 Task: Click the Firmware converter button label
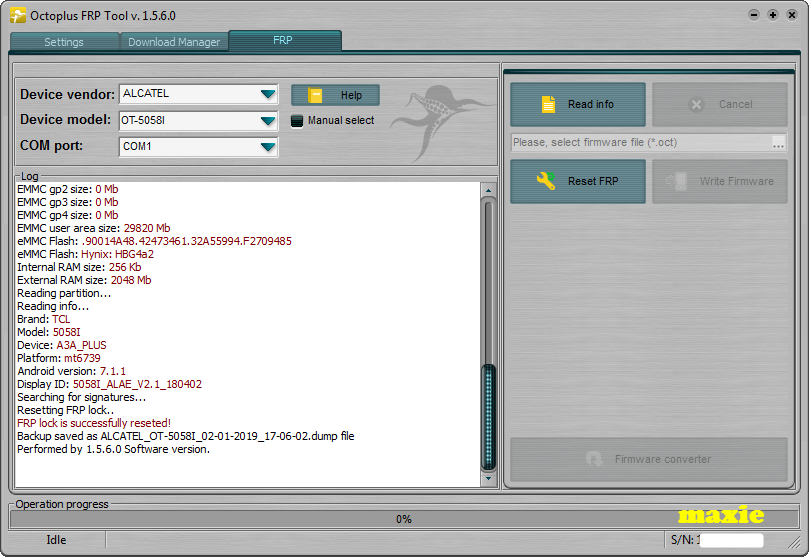(663, 459)
